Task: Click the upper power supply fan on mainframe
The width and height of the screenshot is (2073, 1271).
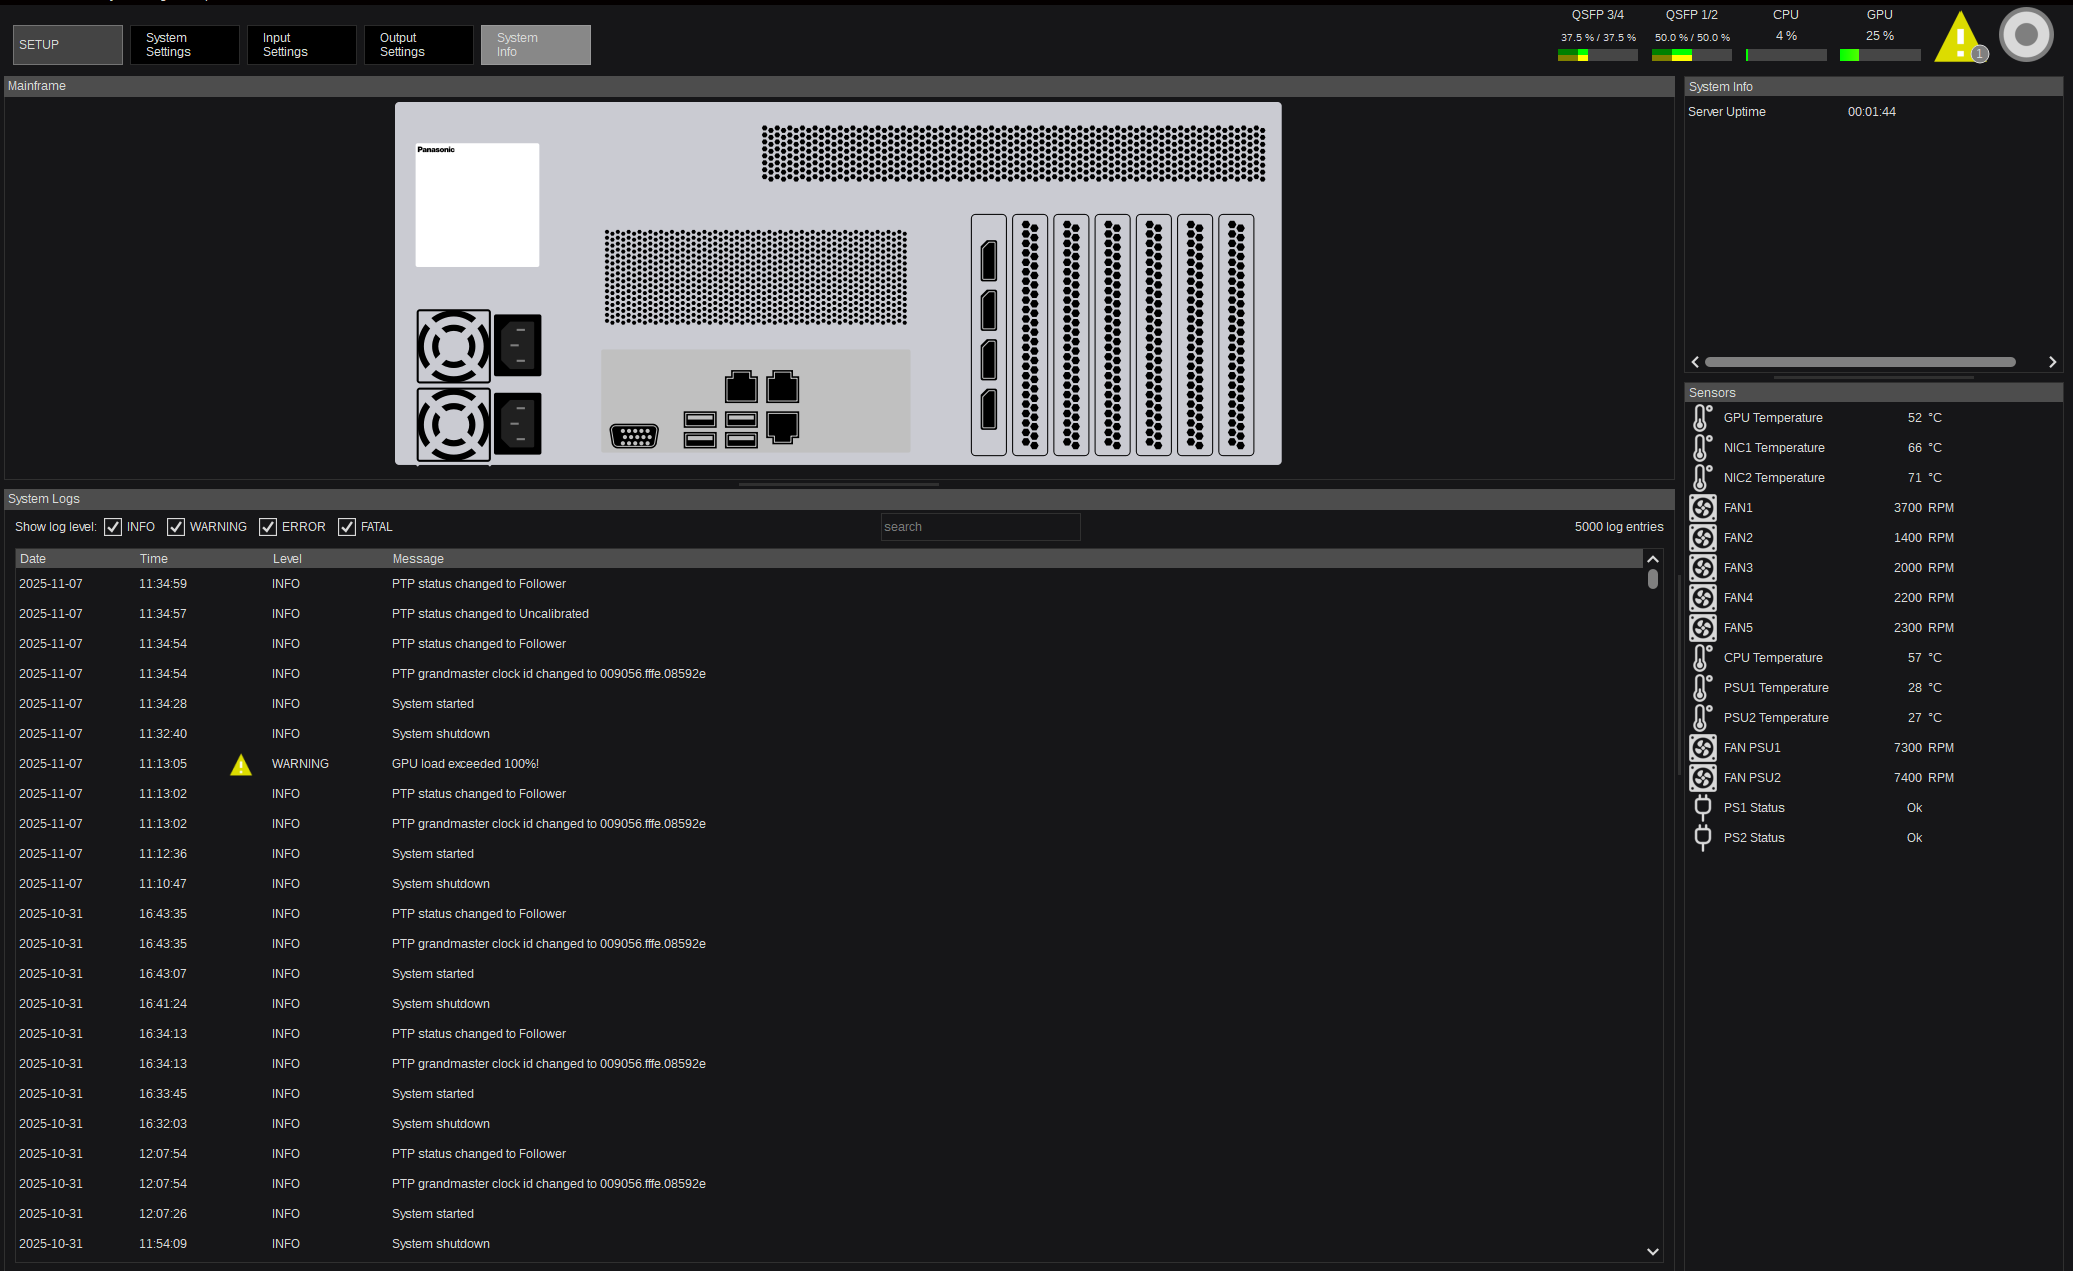Action: point(453,346)
